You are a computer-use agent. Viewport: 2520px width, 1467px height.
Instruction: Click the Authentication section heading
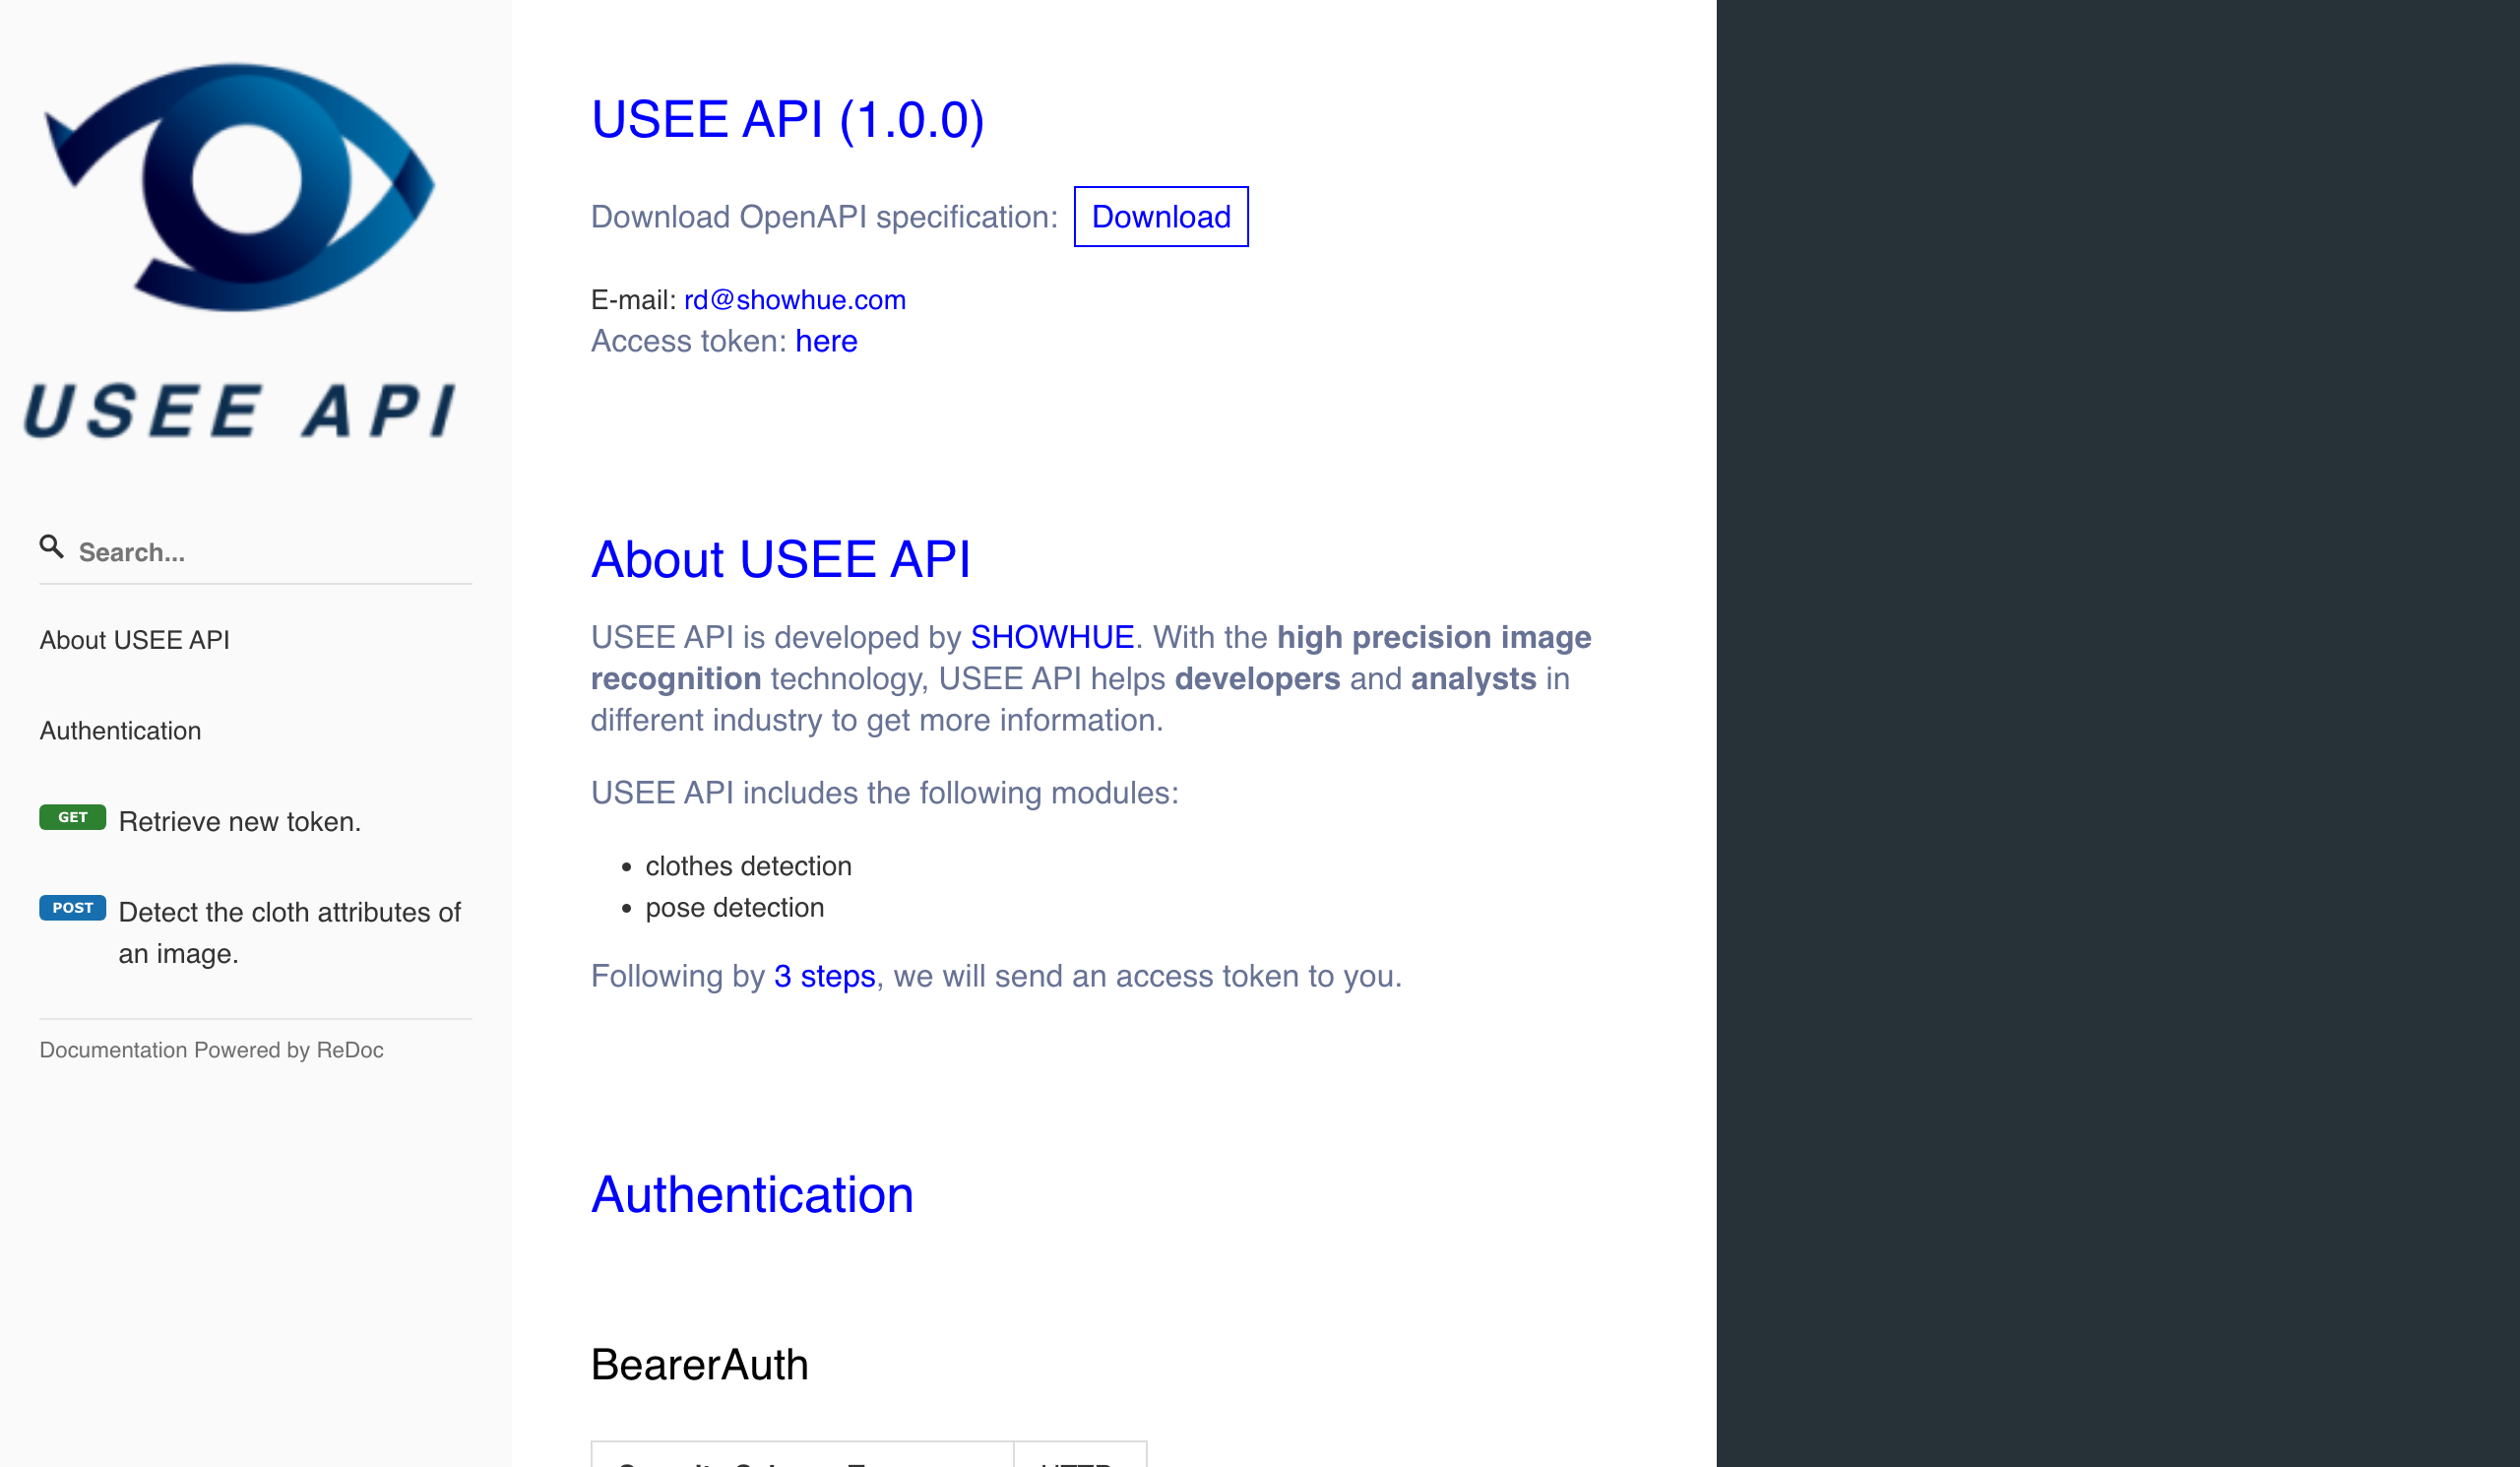[752, 1195]
